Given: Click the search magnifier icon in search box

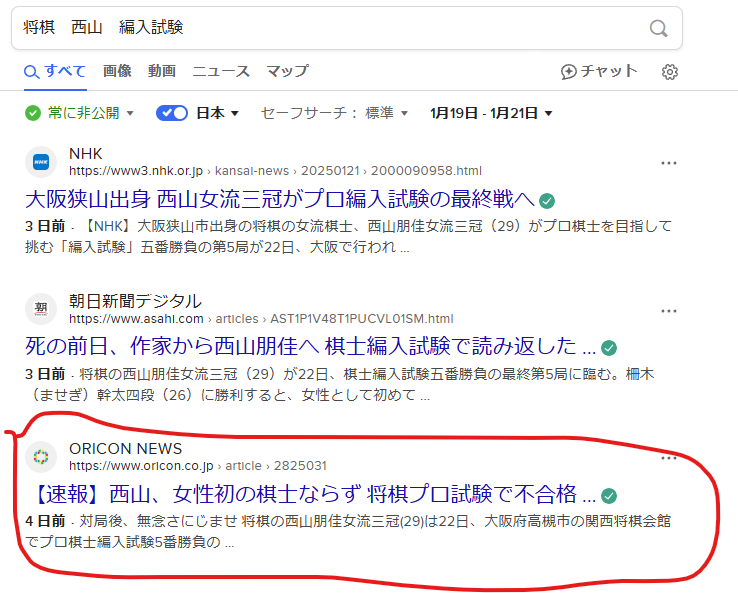Looking at the screenshot, I should [x=658, y=28].
